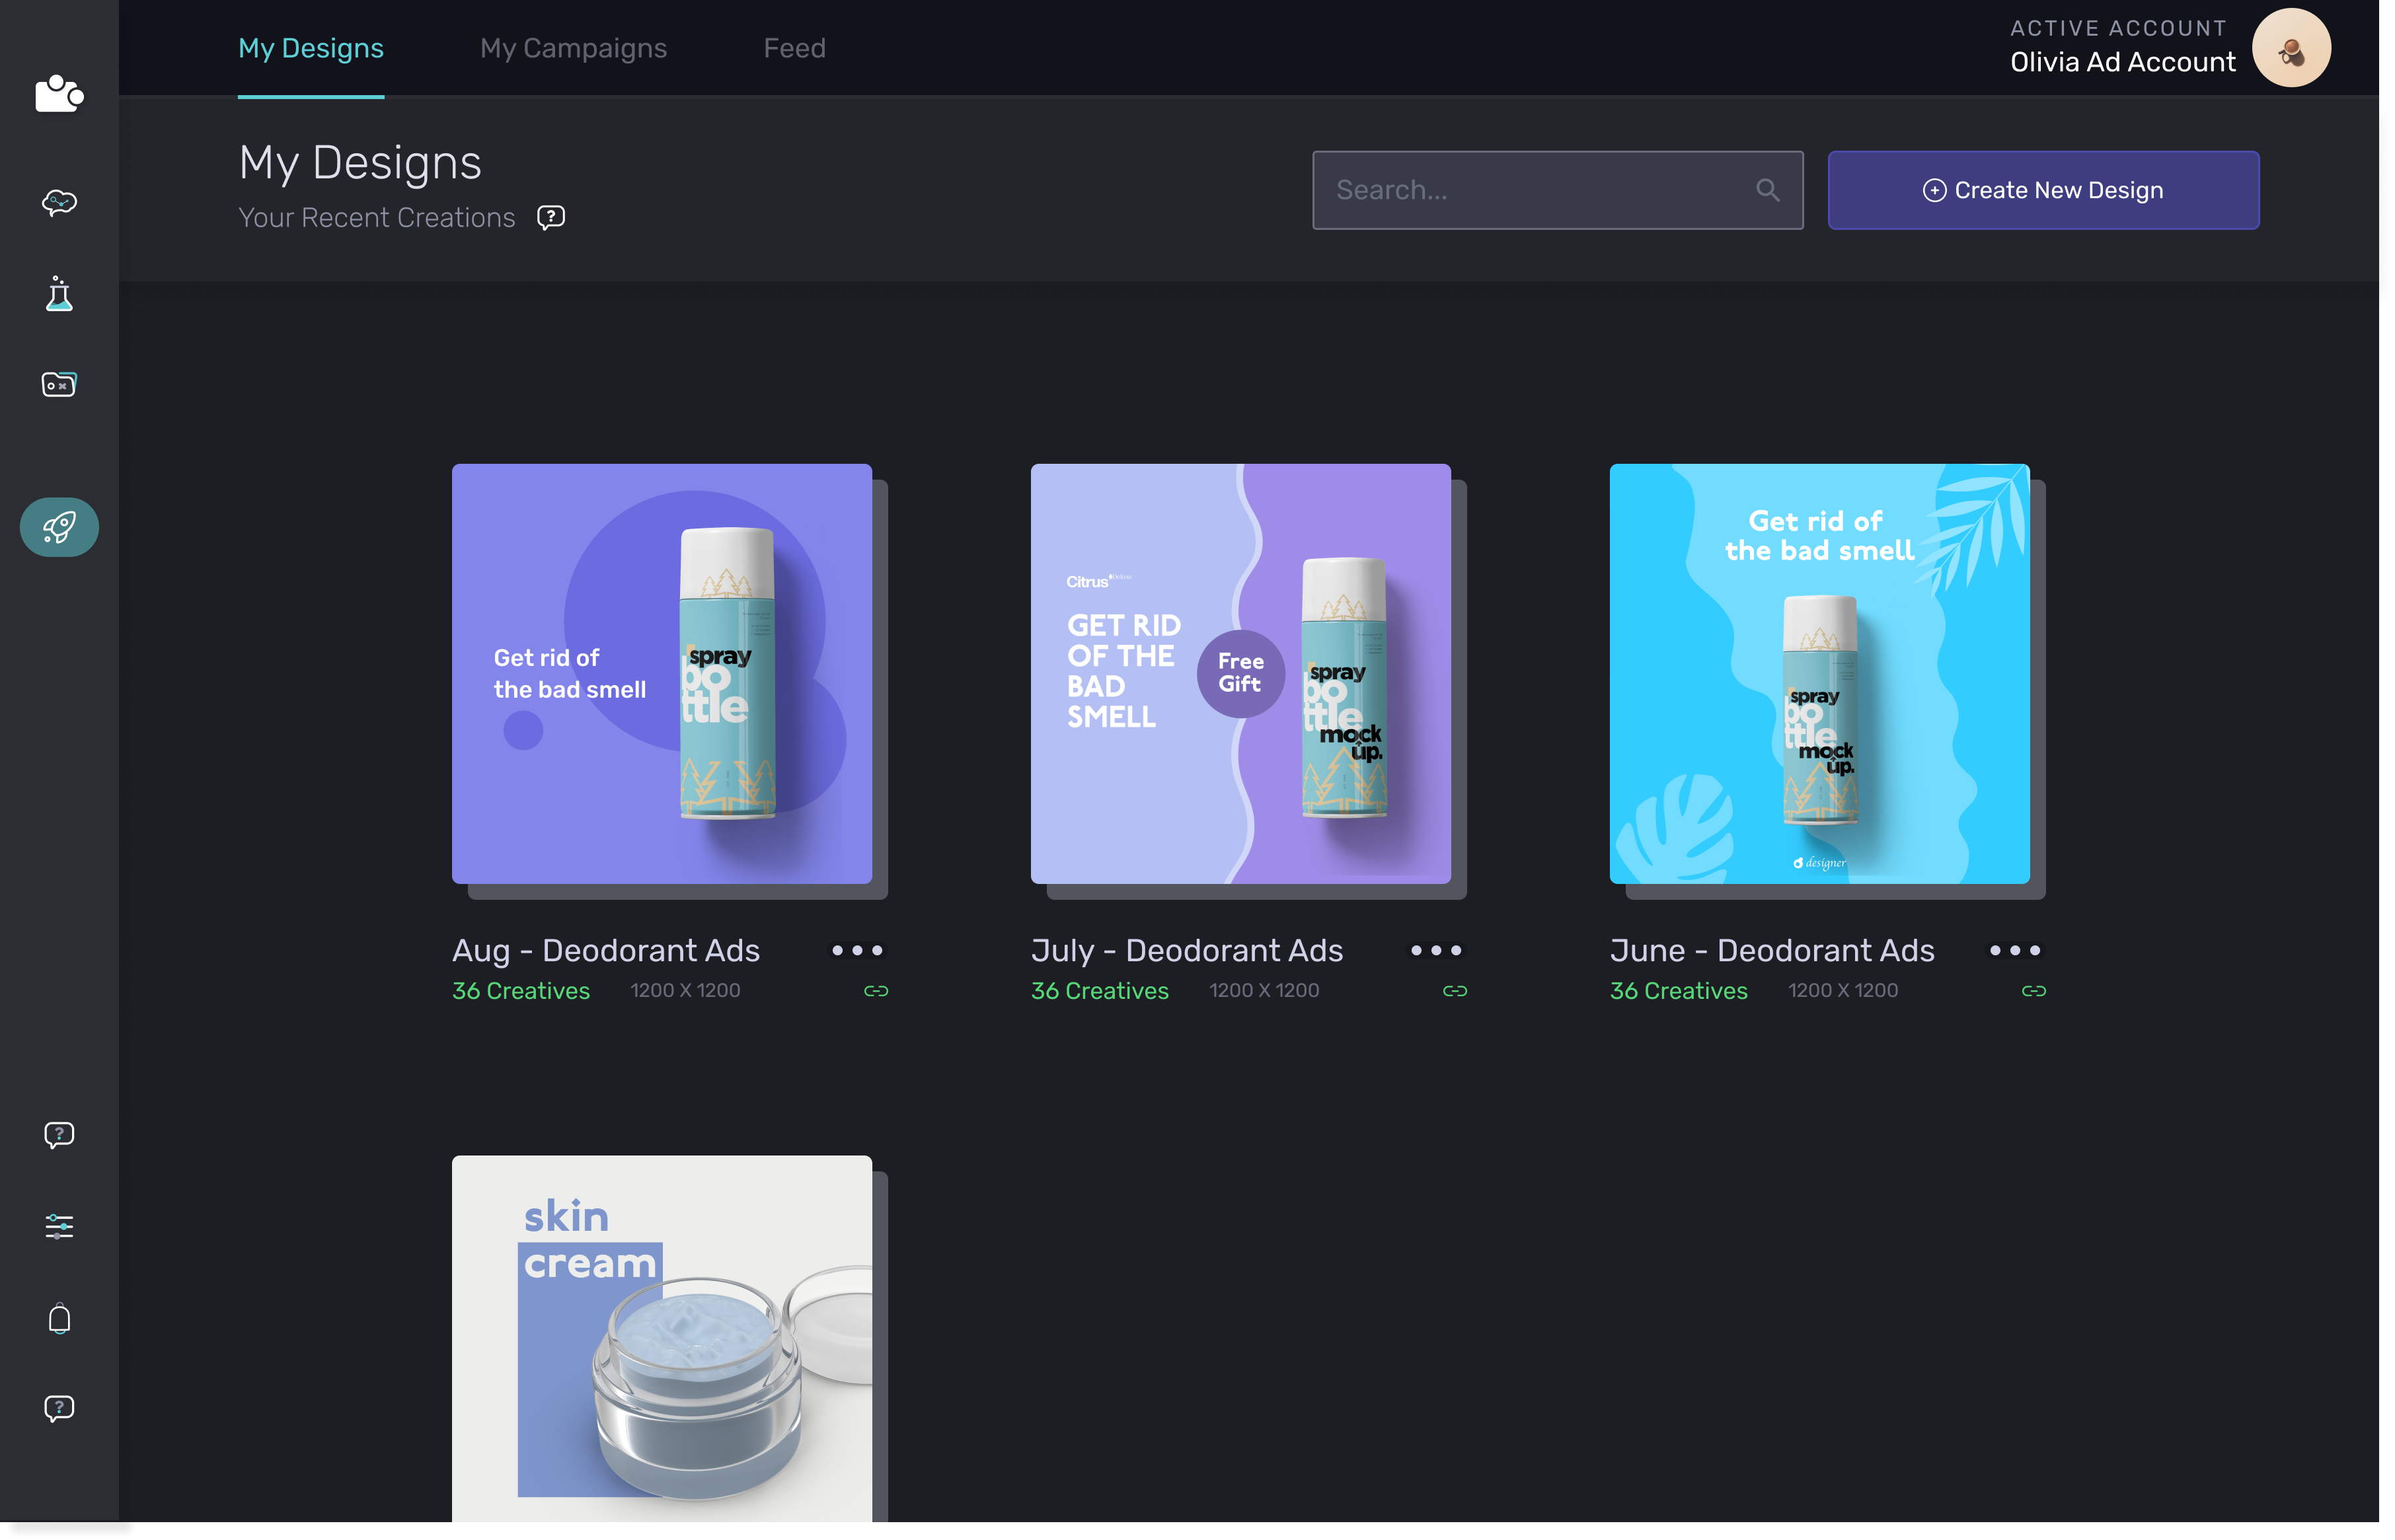This screenshot has width=2395, height=1540.
Task: Click the bottom help chat bubble in the sidebar
Action: [x=59, y=1409]
